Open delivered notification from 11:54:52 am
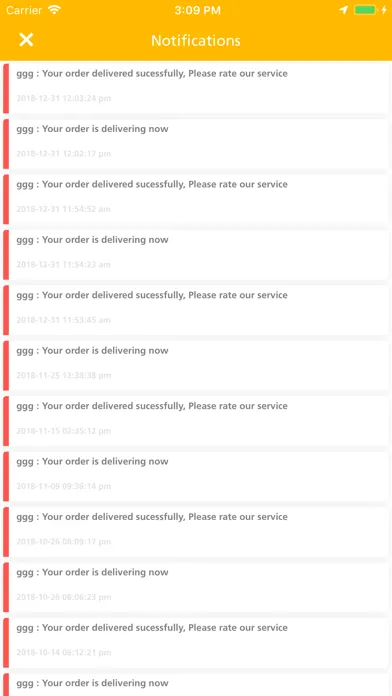392x696 pixels. click(x=196, y=199)
